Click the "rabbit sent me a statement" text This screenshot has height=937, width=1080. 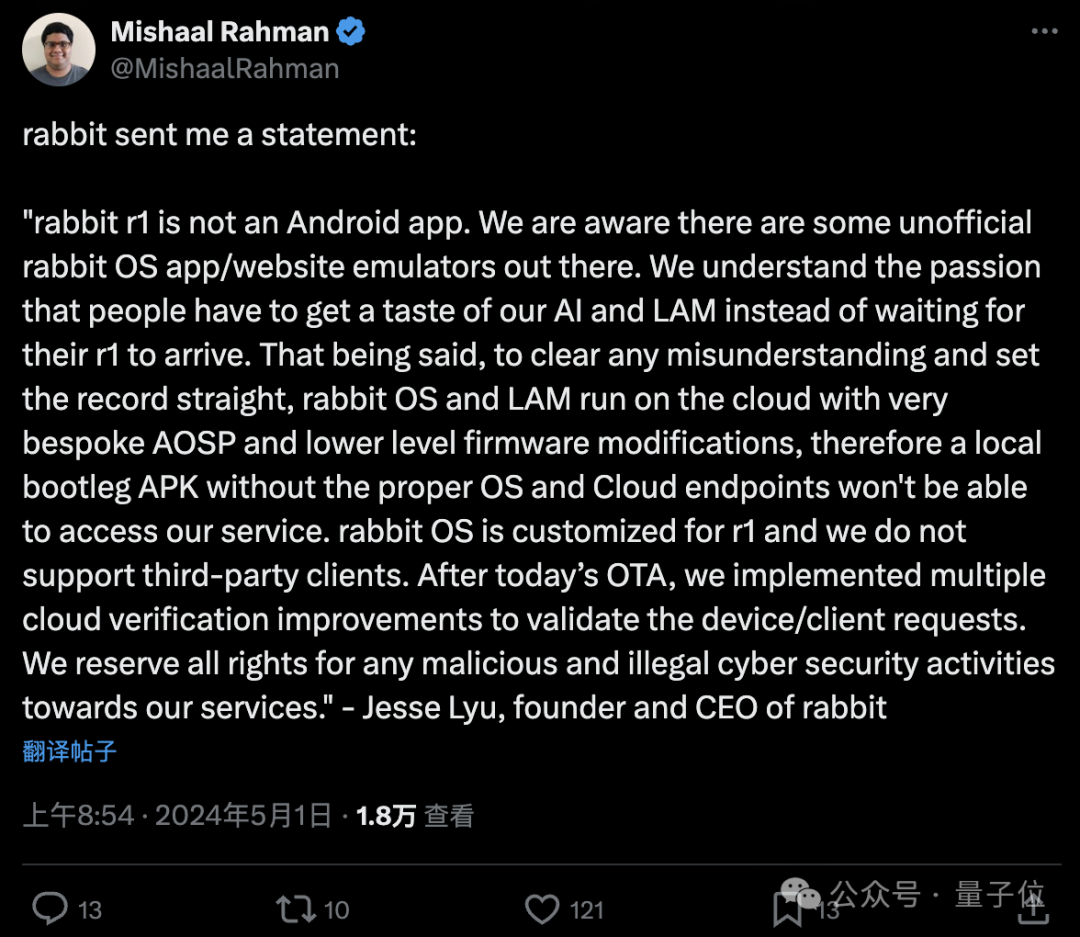219,134
